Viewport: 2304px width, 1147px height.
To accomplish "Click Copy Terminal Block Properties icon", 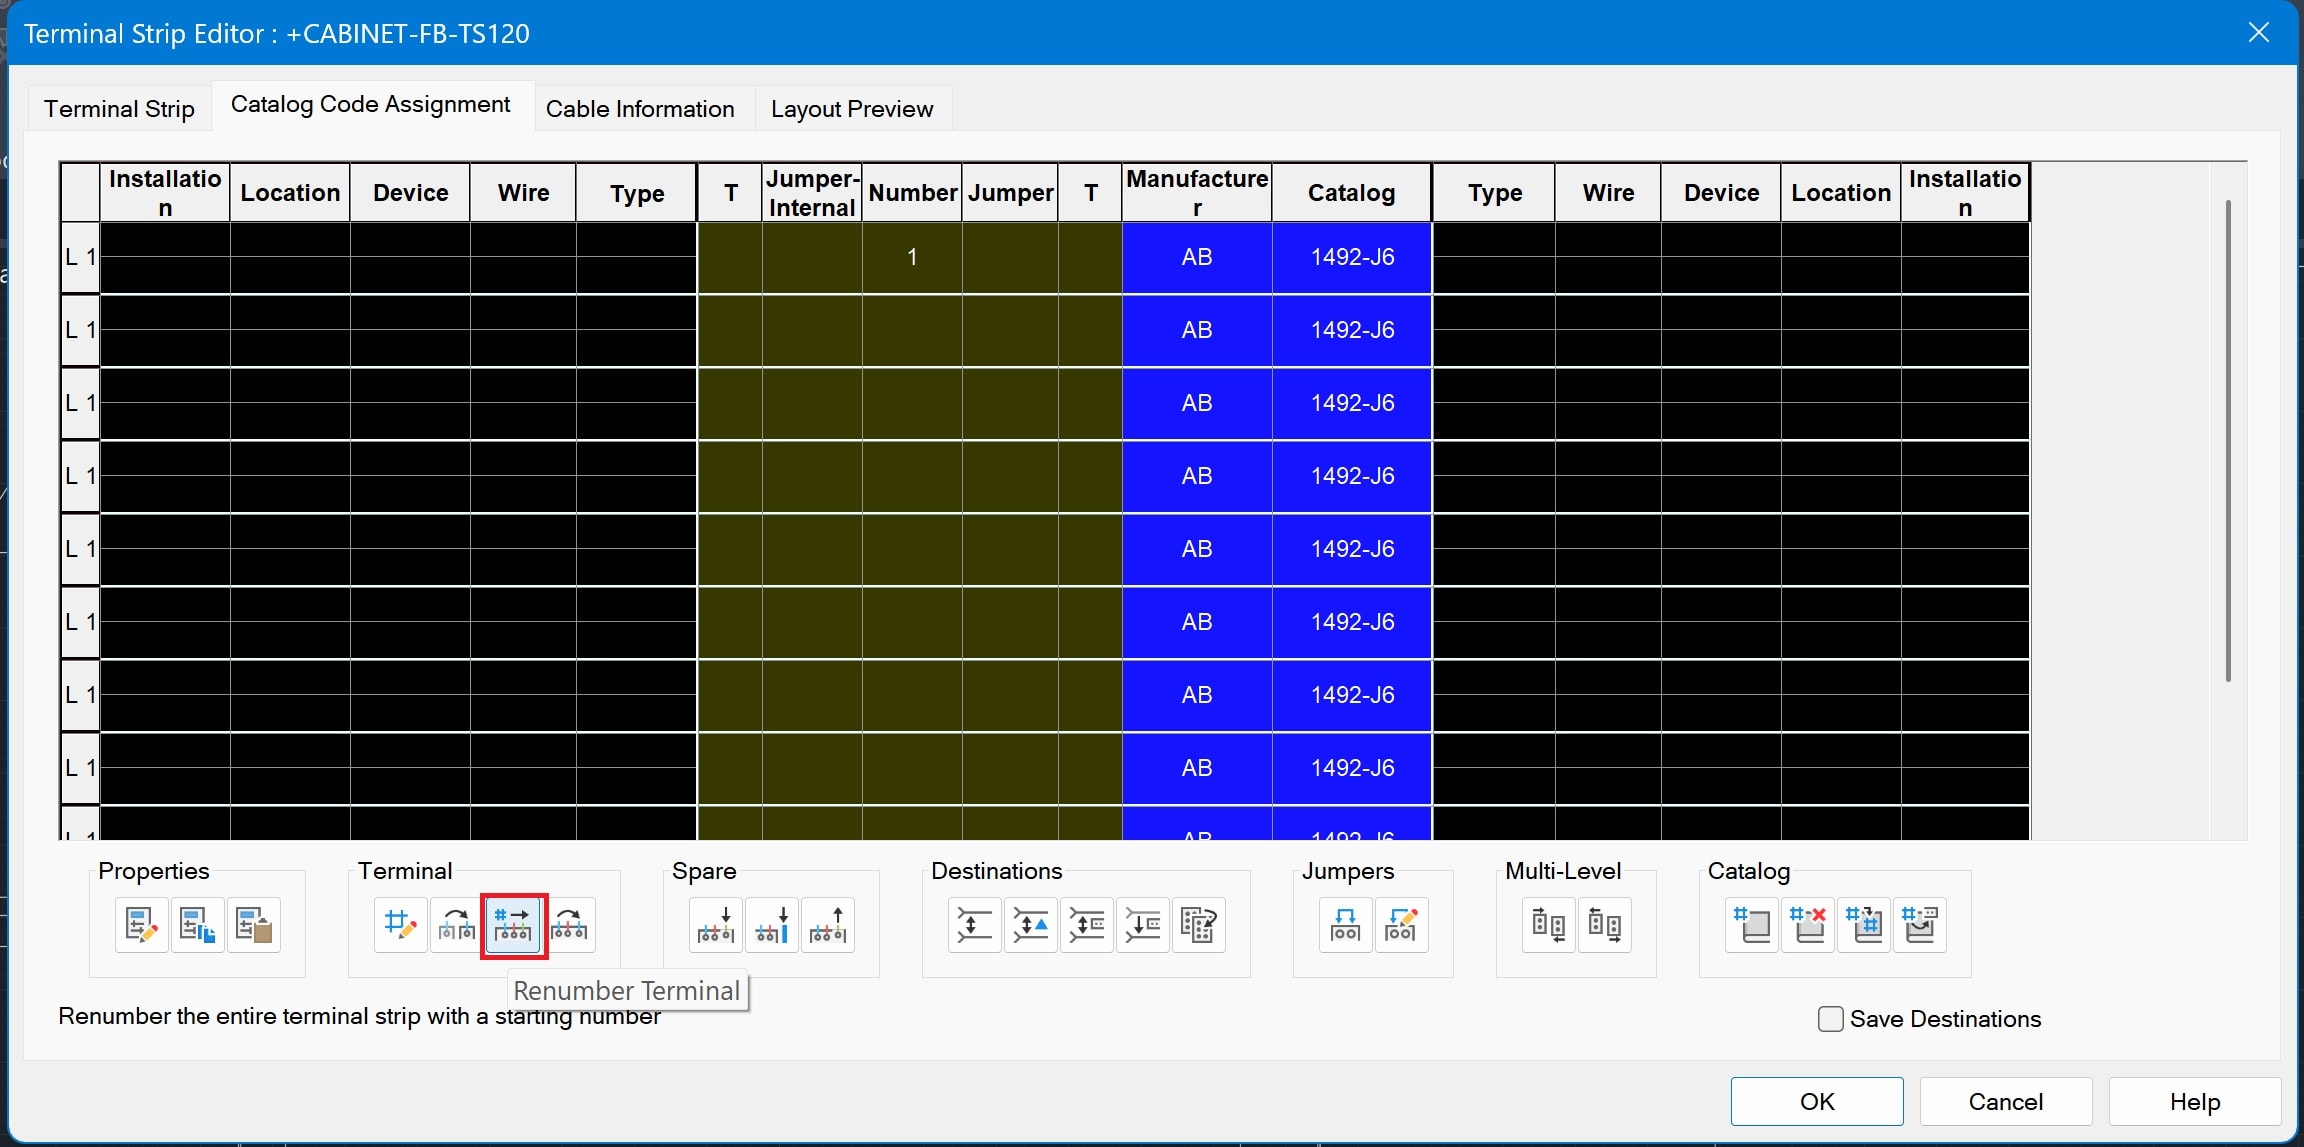I will point(197,925).
